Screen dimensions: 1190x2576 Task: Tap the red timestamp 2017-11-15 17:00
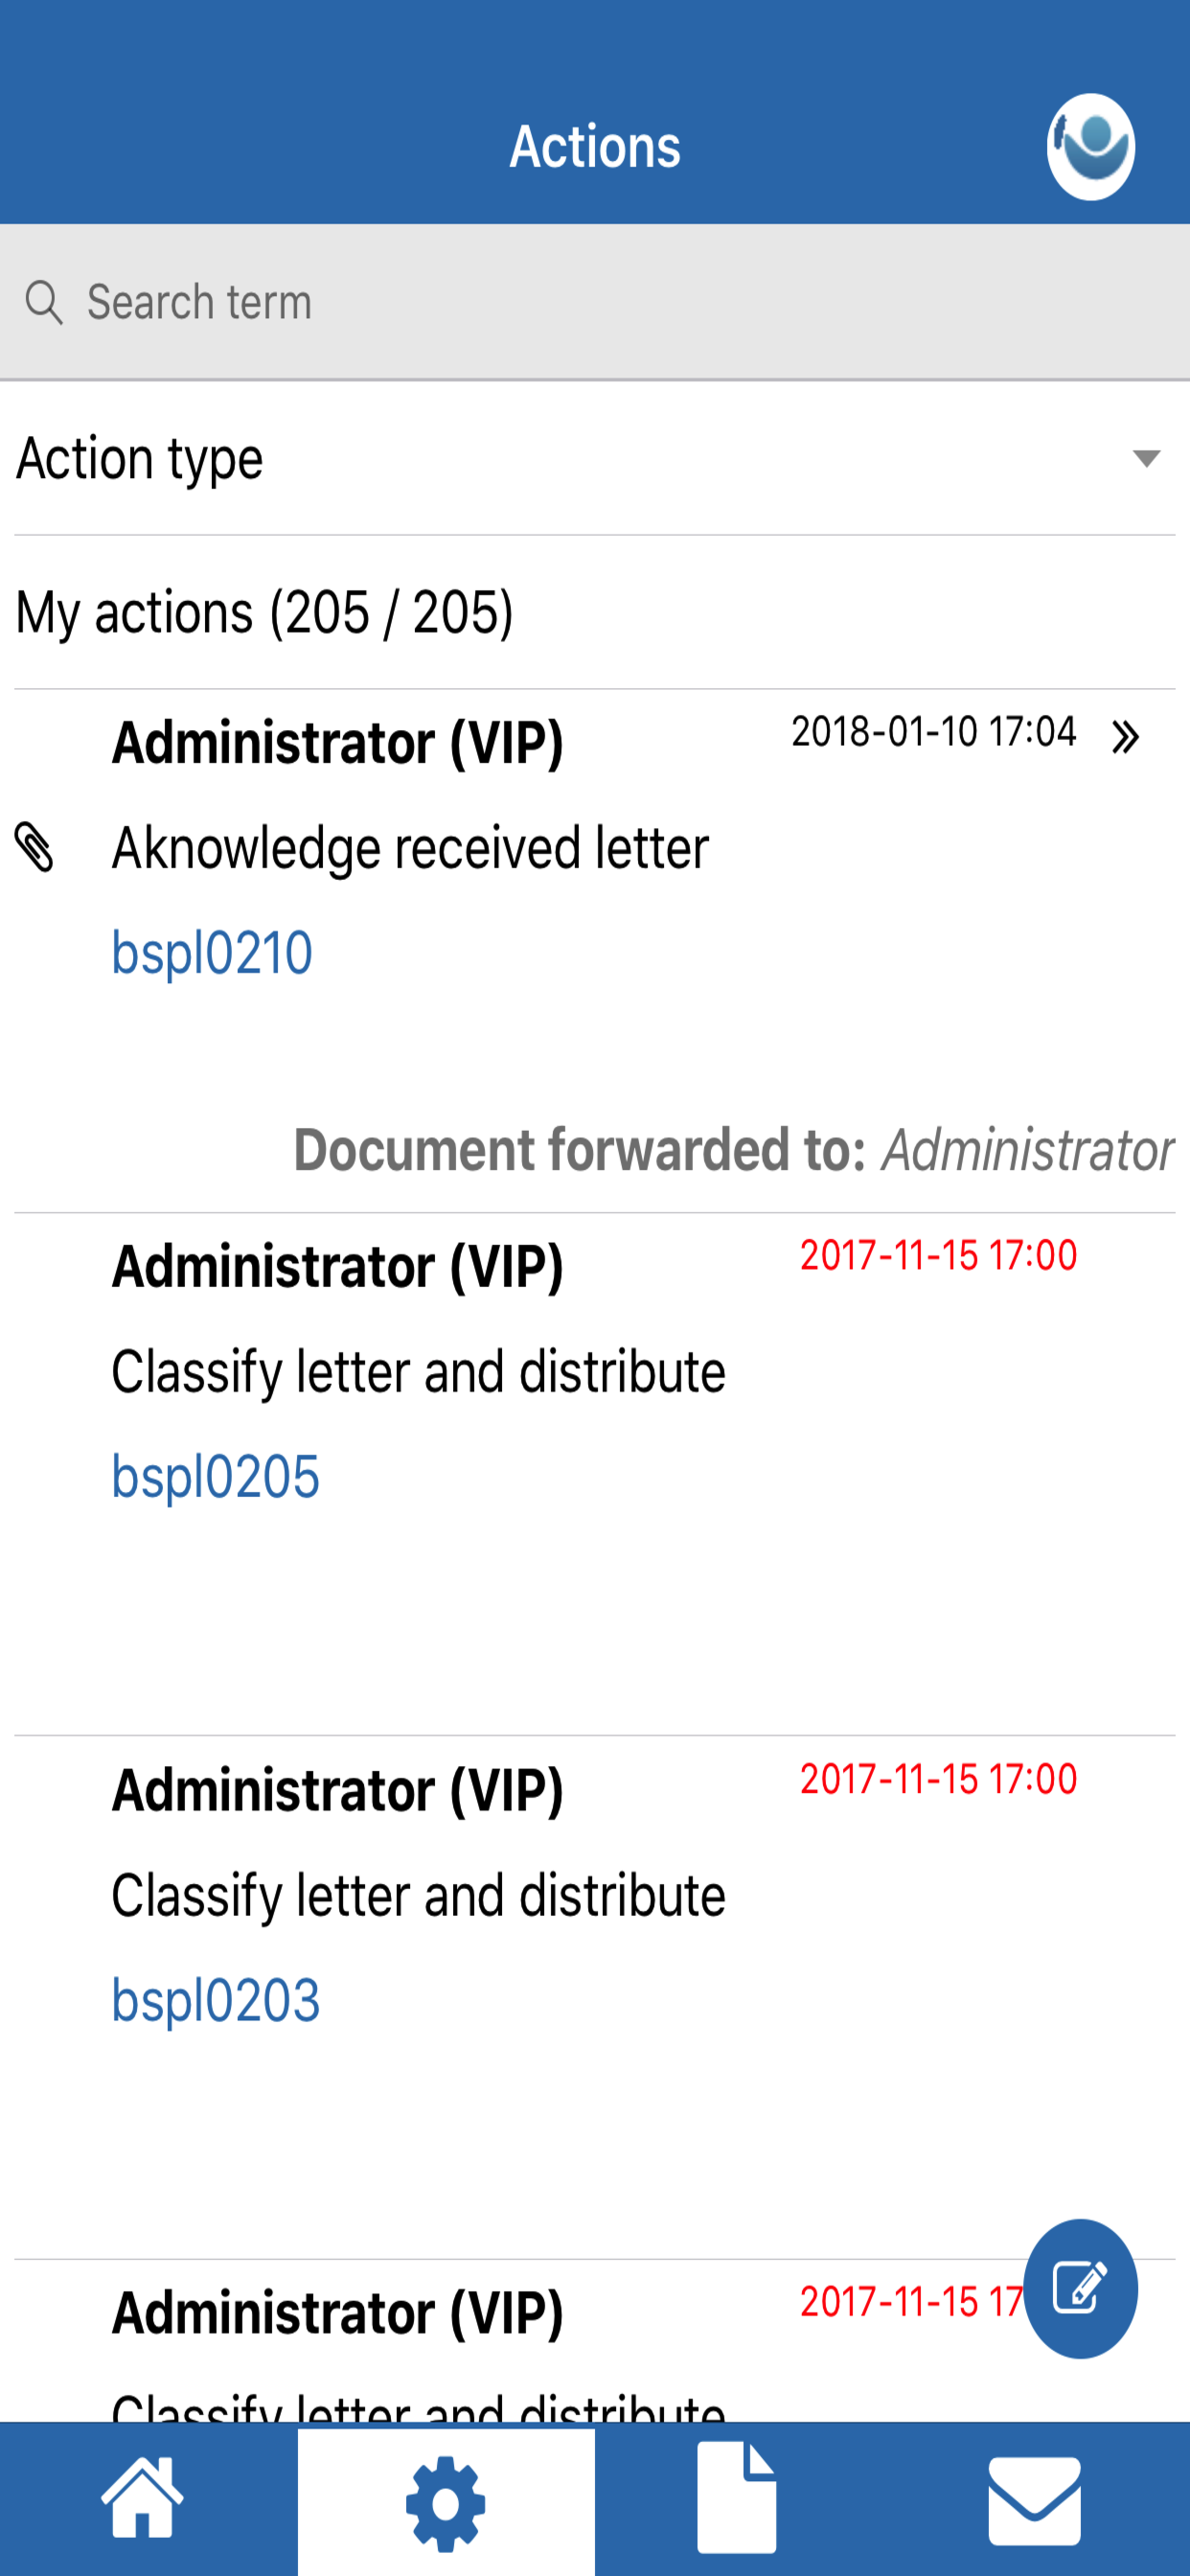[x=939, y=1257]
